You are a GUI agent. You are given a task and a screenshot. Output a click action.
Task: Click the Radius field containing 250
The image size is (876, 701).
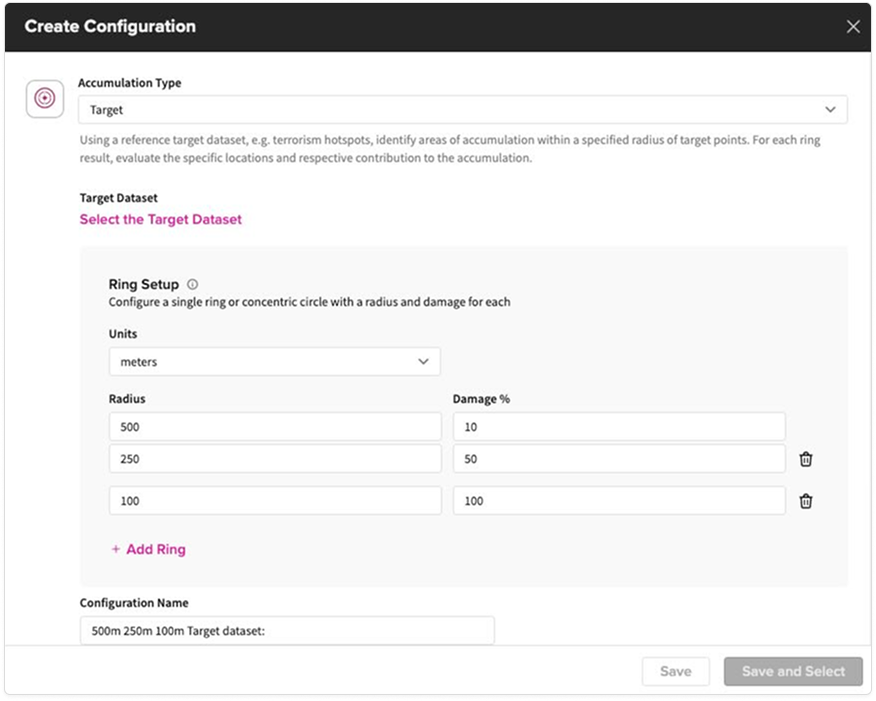coord(274,459)
